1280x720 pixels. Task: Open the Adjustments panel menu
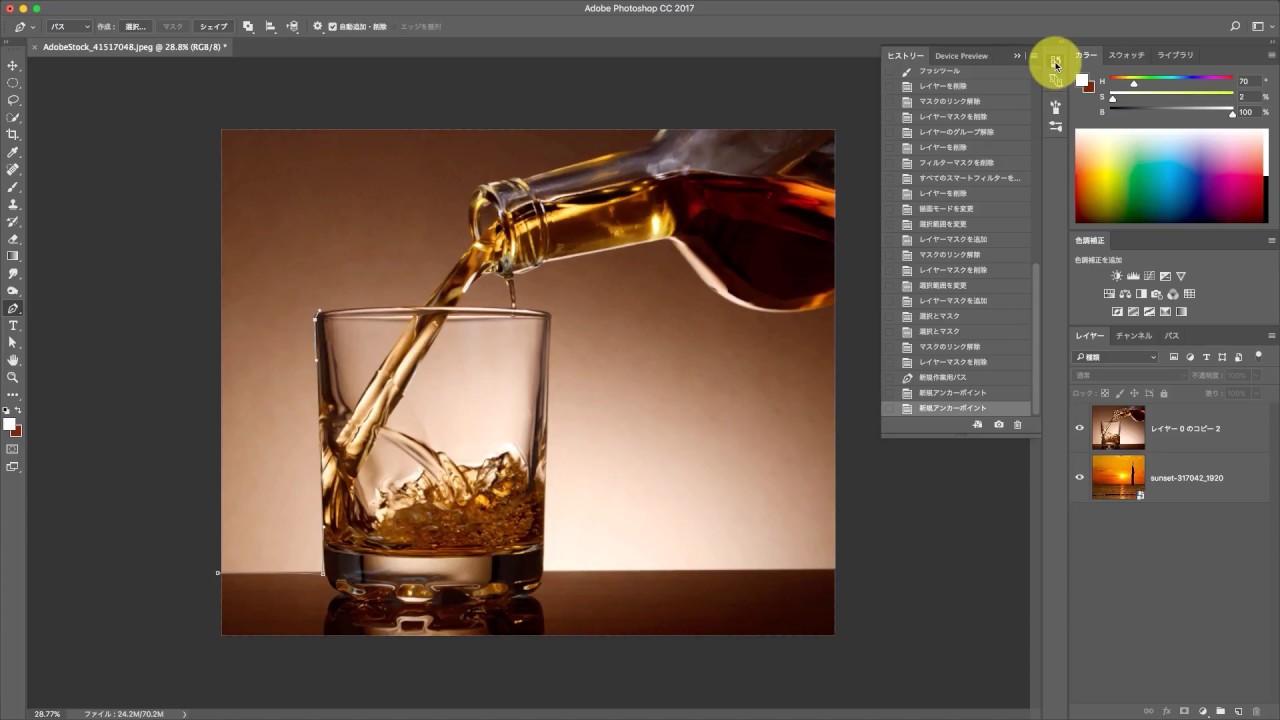[1272, 240]
